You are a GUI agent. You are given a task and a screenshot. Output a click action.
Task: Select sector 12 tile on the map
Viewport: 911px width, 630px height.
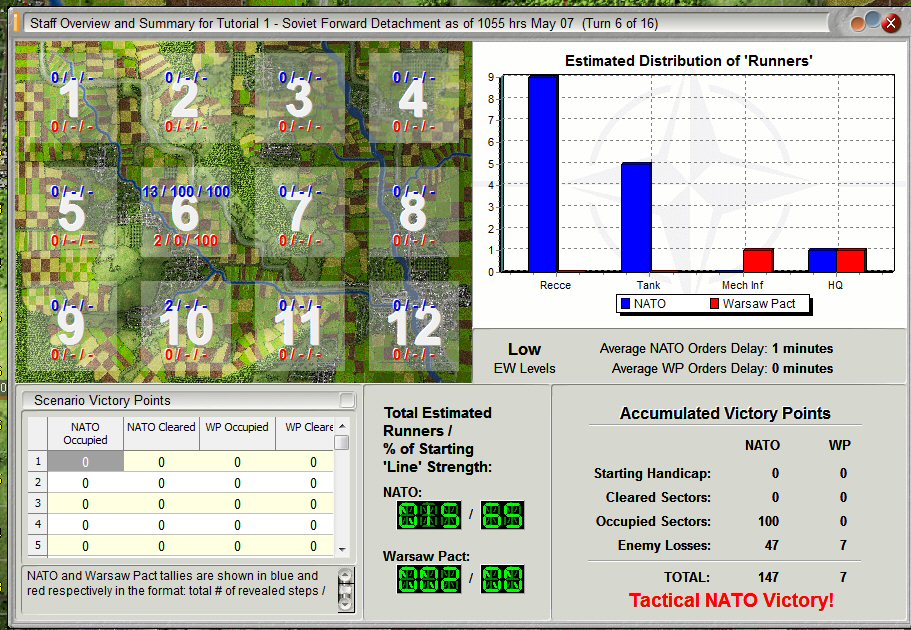coord(414,327)
